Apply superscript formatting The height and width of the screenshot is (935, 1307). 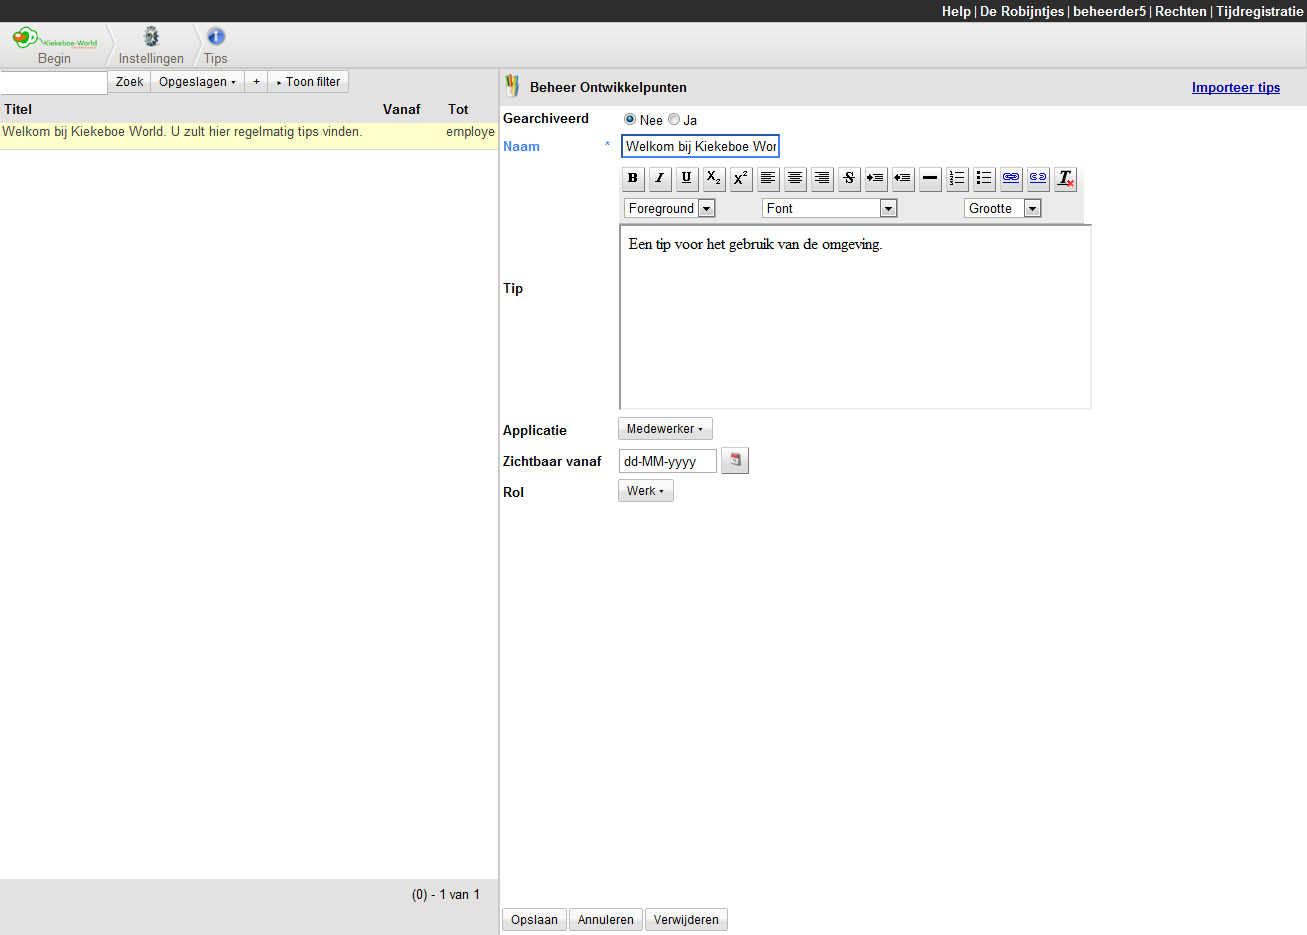[x=740, y=178]
